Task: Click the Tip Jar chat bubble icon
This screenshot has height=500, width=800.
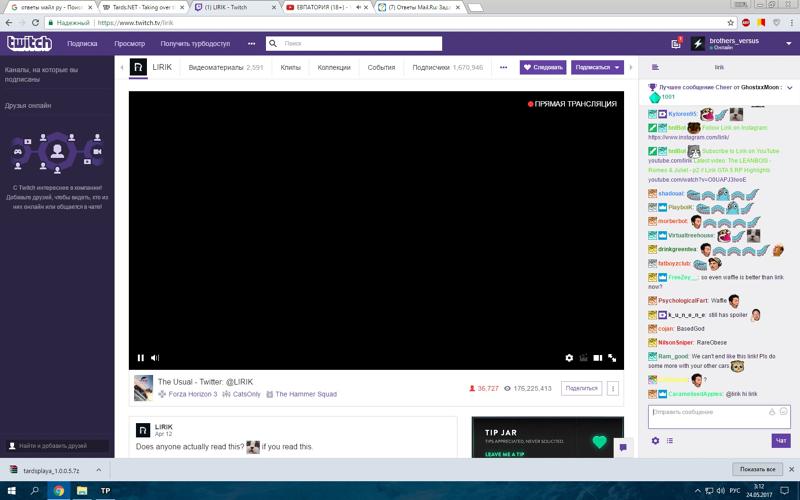Action: pos(622,447)
